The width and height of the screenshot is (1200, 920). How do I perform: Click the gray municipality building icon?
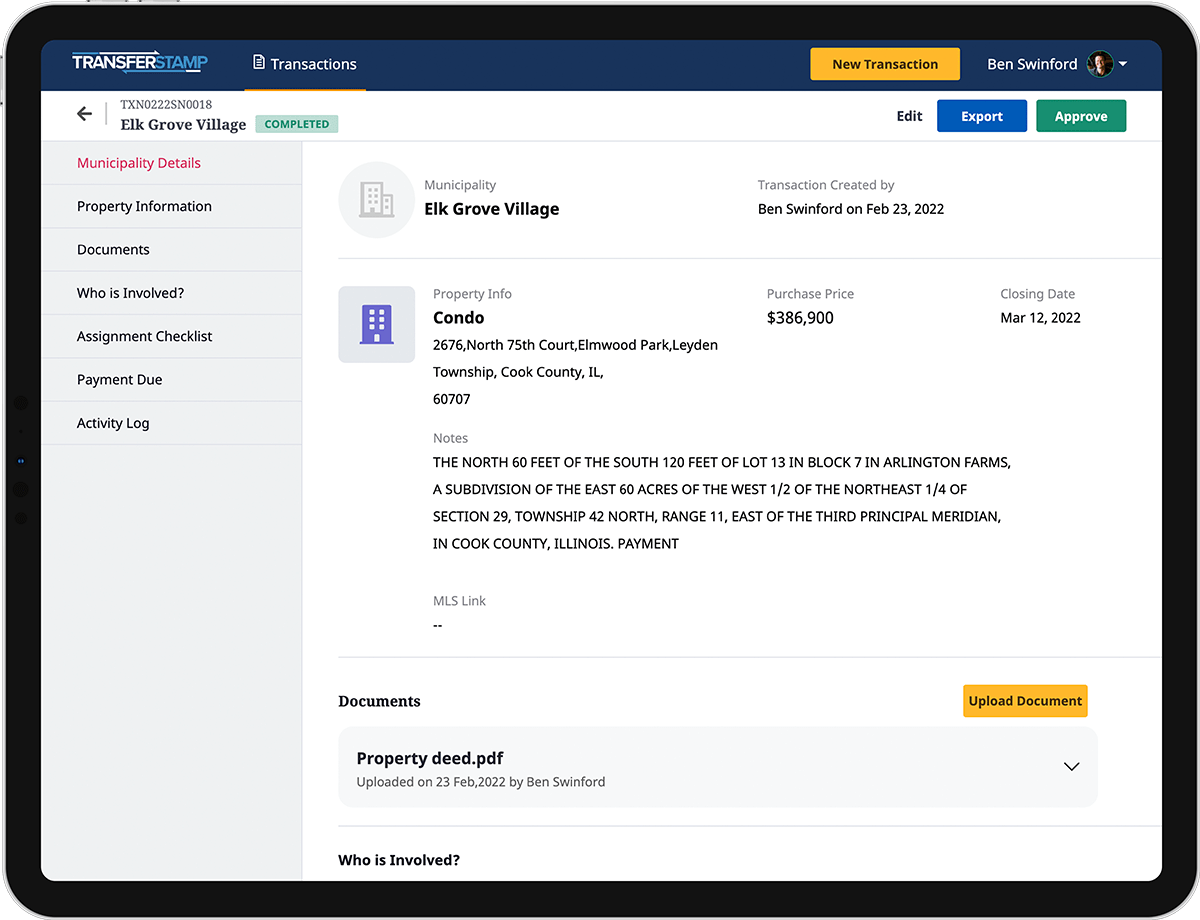click(x=376, y=199)
